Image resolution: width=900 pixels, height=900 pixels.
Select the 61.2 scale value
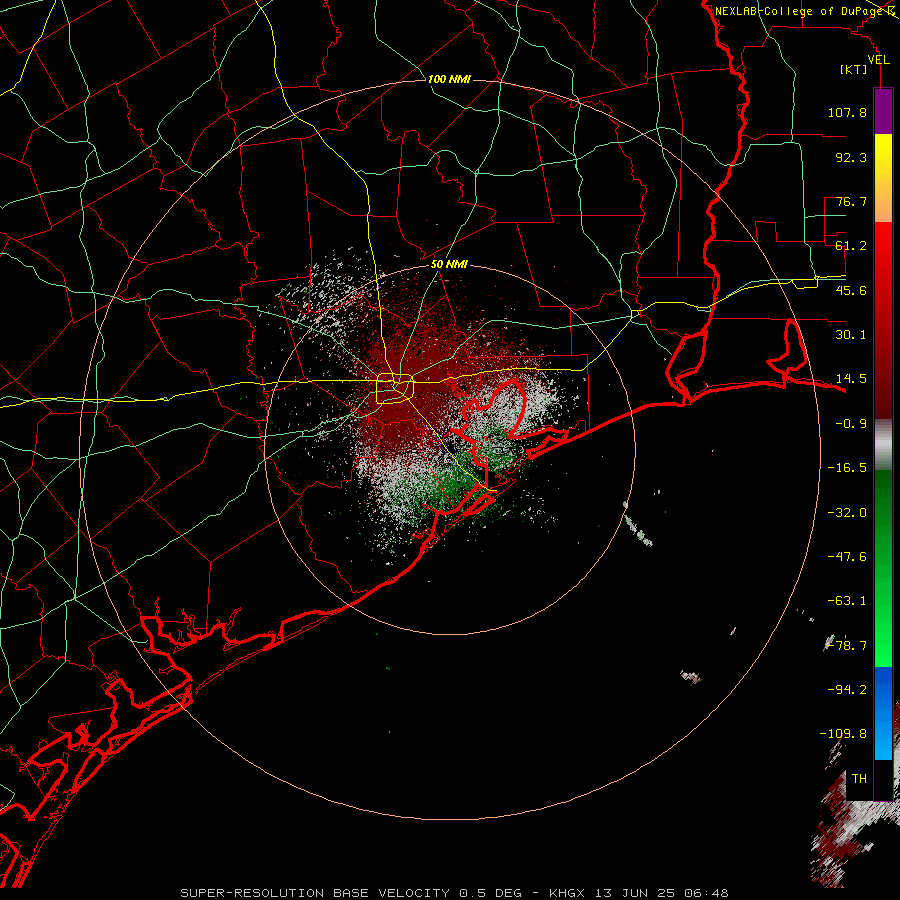click(851, 246)
